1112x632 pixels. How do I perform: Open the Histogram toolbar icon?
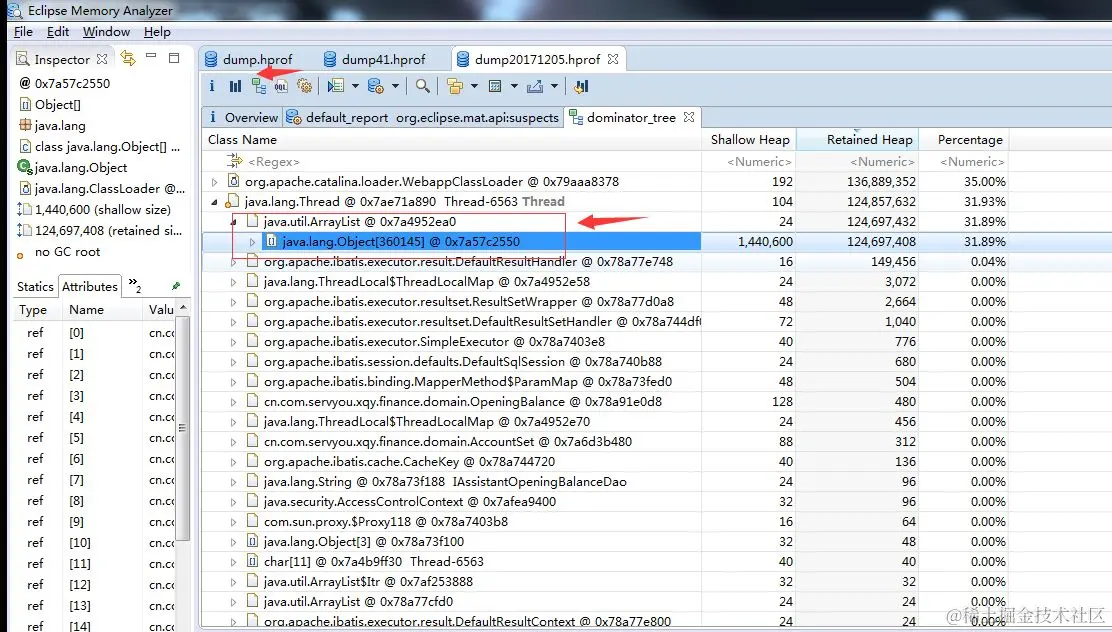[x=235, y=86]
